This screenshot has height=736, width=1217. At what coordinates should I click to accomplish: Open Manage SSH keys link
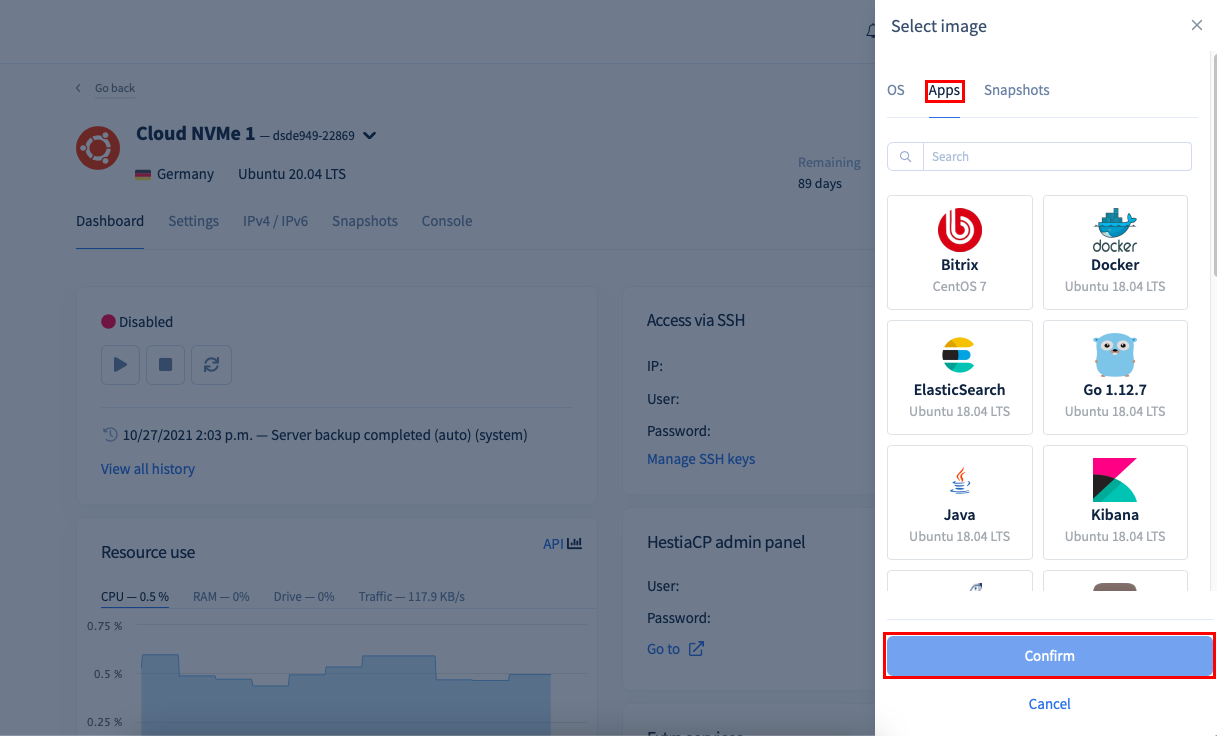coord(701,459)
